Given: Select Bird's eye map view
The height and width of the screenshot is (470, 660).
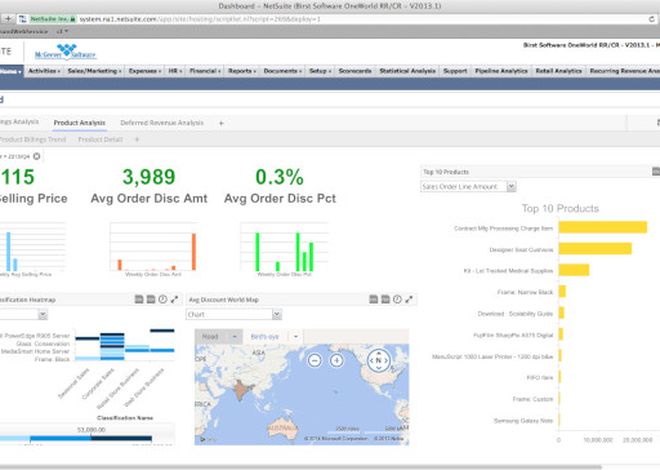Looking at the screenshot, I should pyautogui.click(x=265, y=337).
